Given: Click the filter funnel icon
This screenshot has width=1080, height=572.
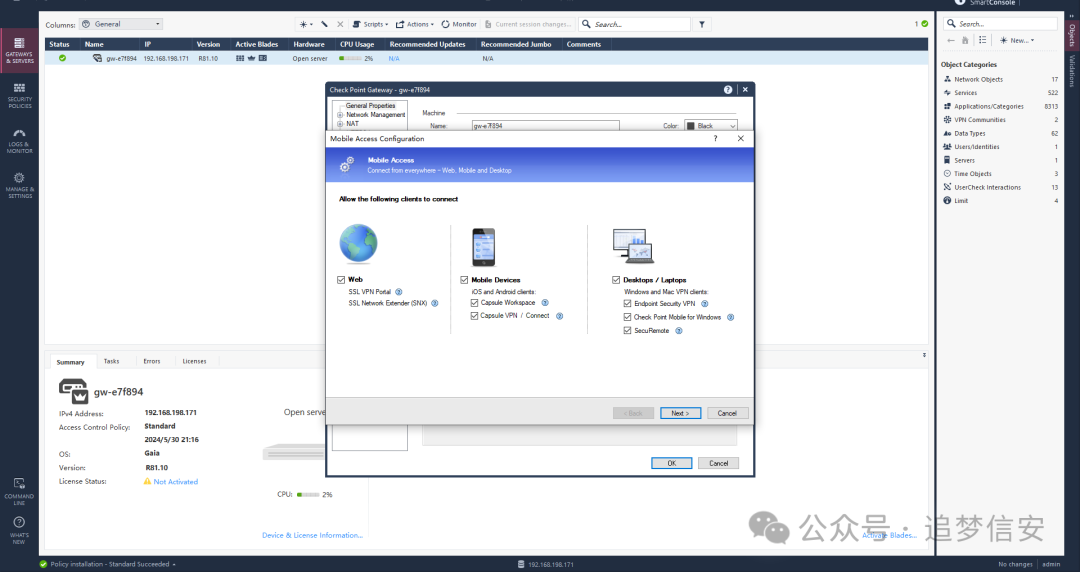Looking at the screenshot, I should pos(702,24).
